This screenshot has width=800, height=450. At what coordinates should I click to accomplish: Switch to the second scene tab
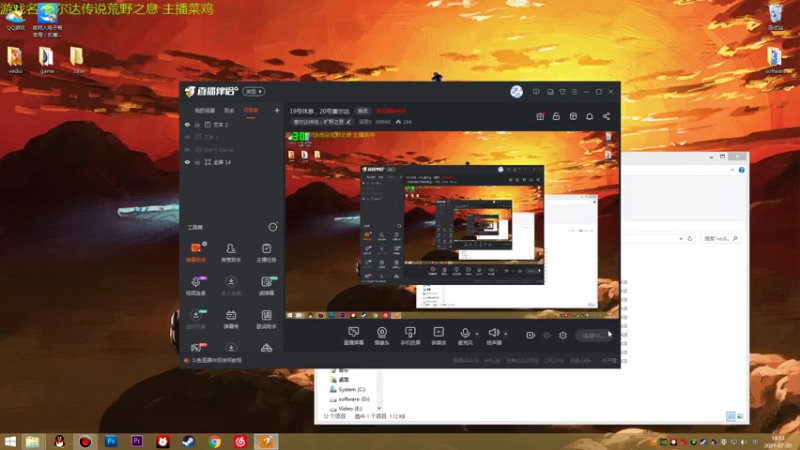[229, 110]
